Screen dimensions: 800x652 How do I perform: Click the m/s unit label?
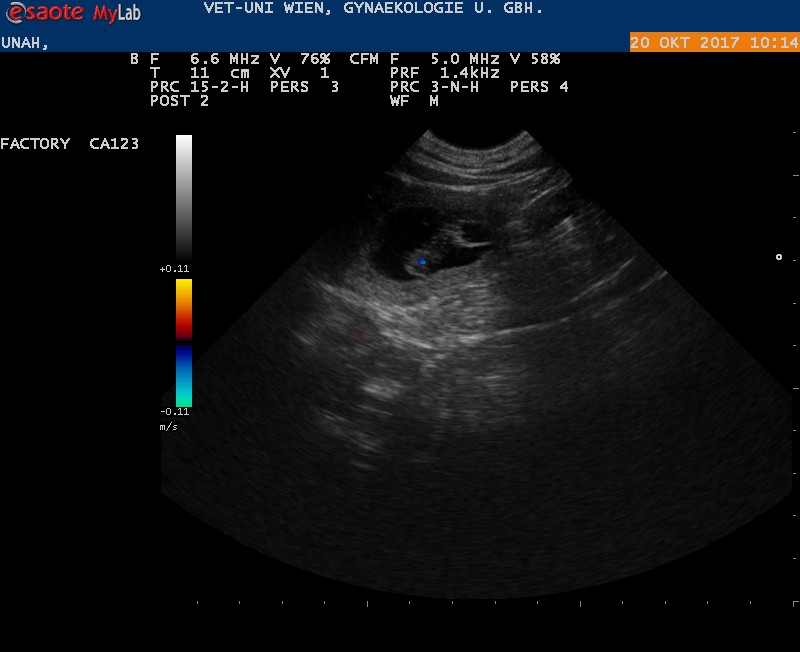[x=168, y=427]
